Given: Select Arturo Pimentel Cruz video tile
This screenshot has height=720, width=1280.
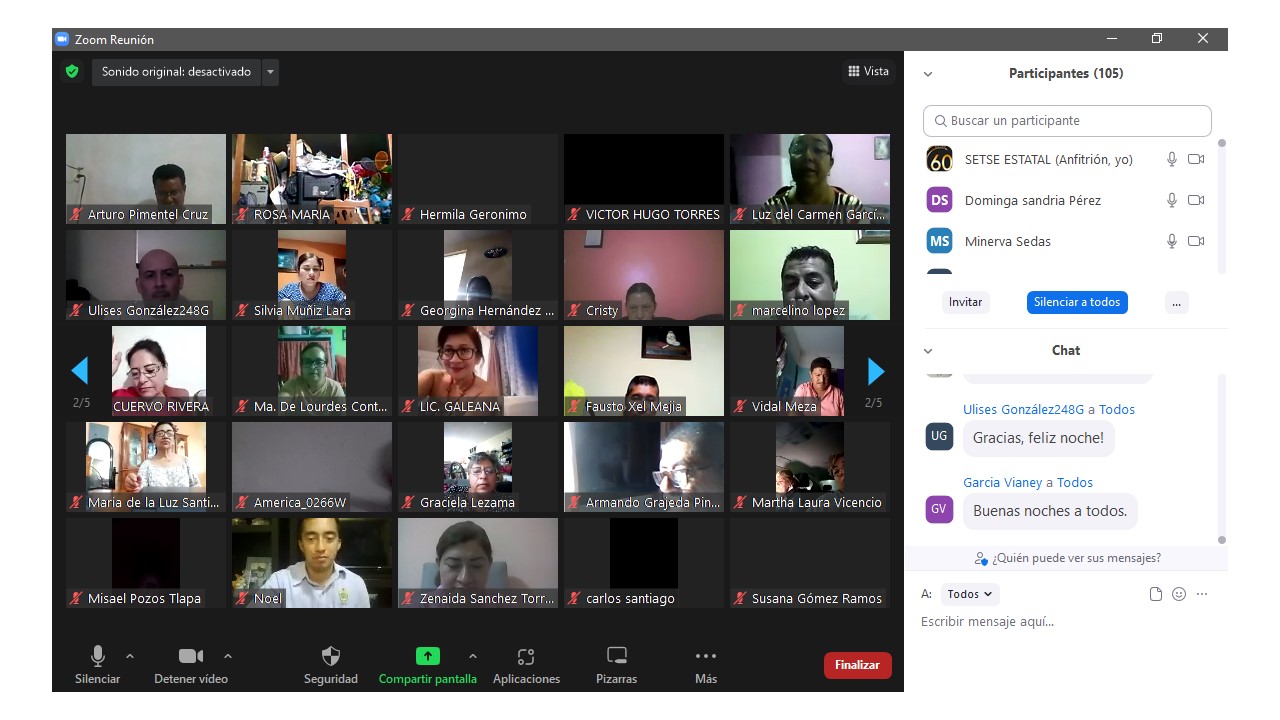Looking at the screenshot, I should tap(146, 179).
